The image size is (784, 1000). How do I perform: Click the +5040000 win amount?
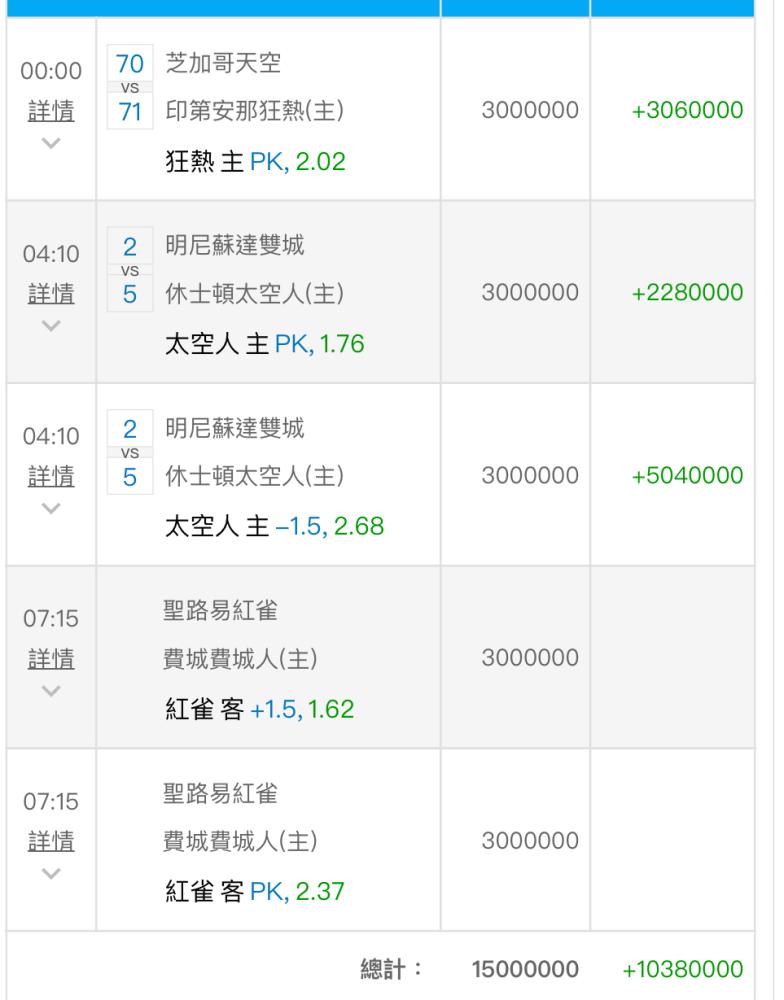pyautogui.click(x=687, y=475)
